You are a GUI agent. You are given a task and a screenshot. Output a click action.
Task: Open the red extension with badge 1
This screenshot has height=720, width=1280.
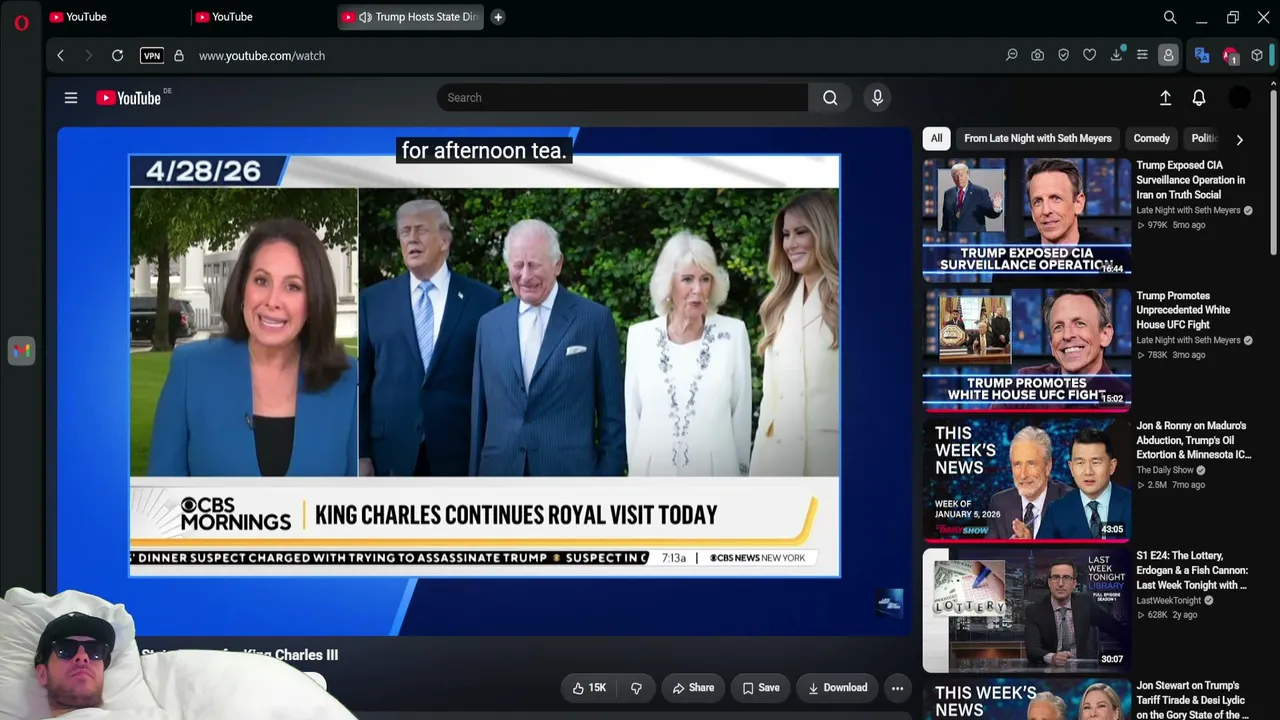[1231, 56]
